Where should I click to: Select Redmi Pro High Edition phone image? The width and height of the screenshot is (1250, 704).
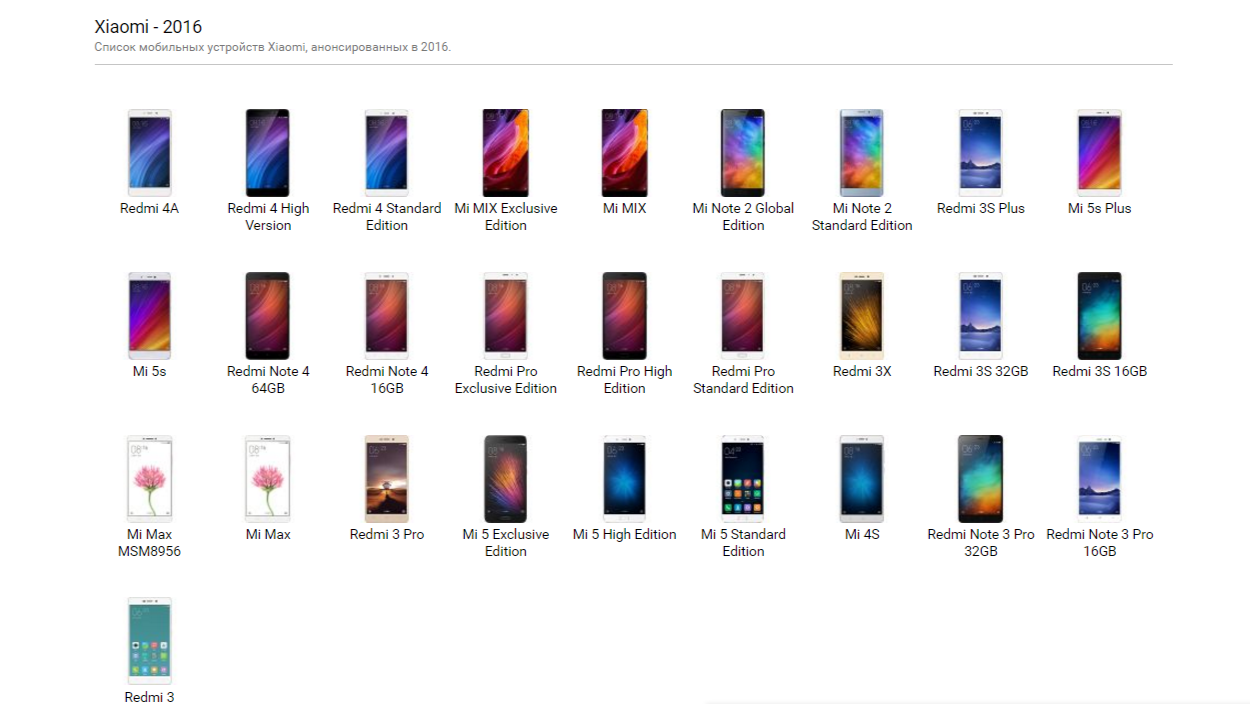[625, 316]
